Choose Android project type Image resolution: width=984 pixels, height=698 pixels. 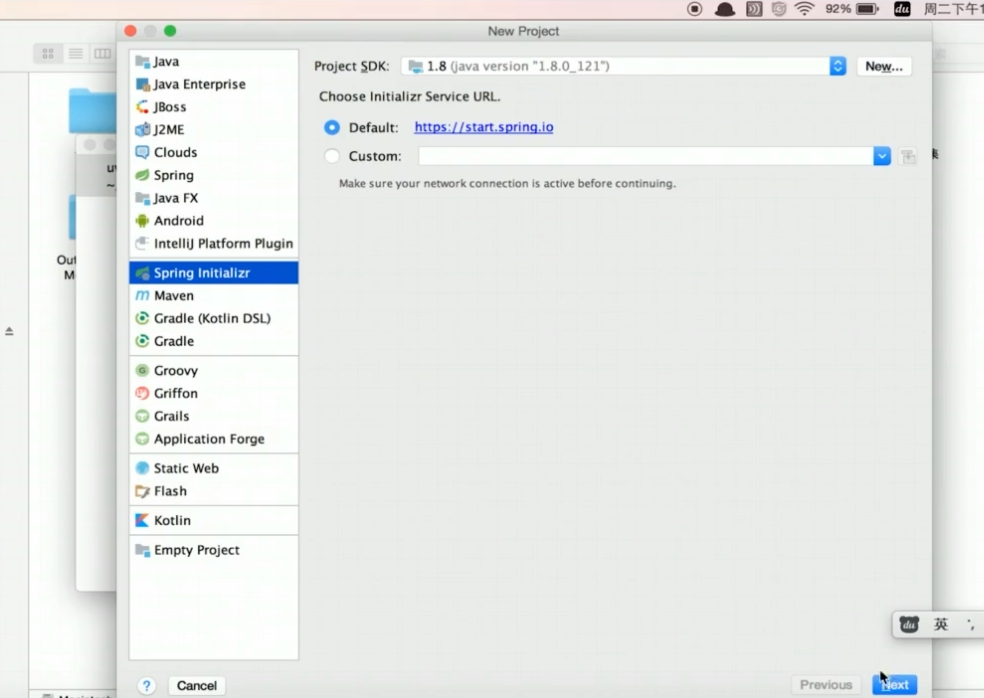pyautogui.click(x=213, y=220)
